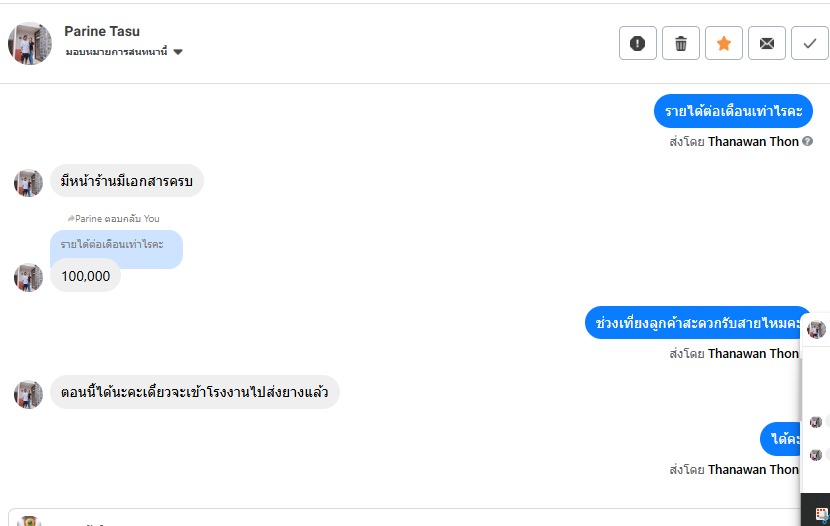Click avatar next to the factory message
Screen dimensions: 830x526
(x=28, y=393)
